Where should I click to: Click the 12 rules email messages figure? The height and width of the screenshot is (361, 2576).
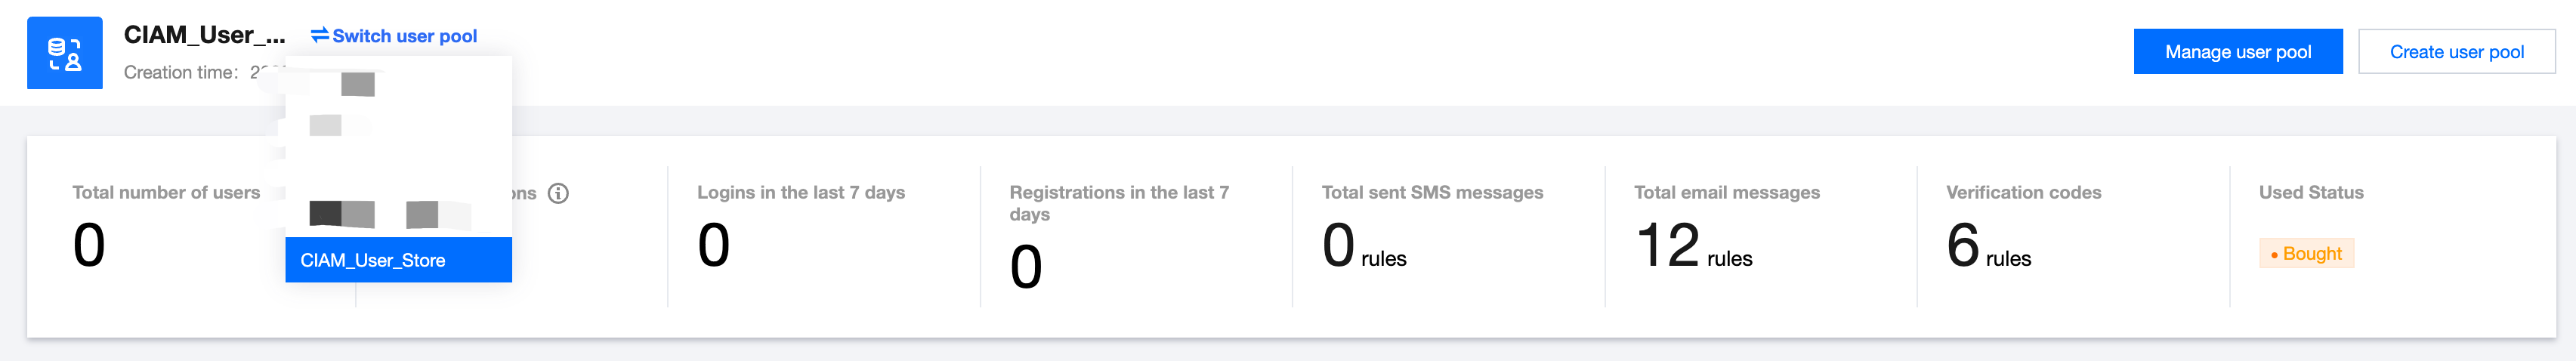click(1693, 247)
